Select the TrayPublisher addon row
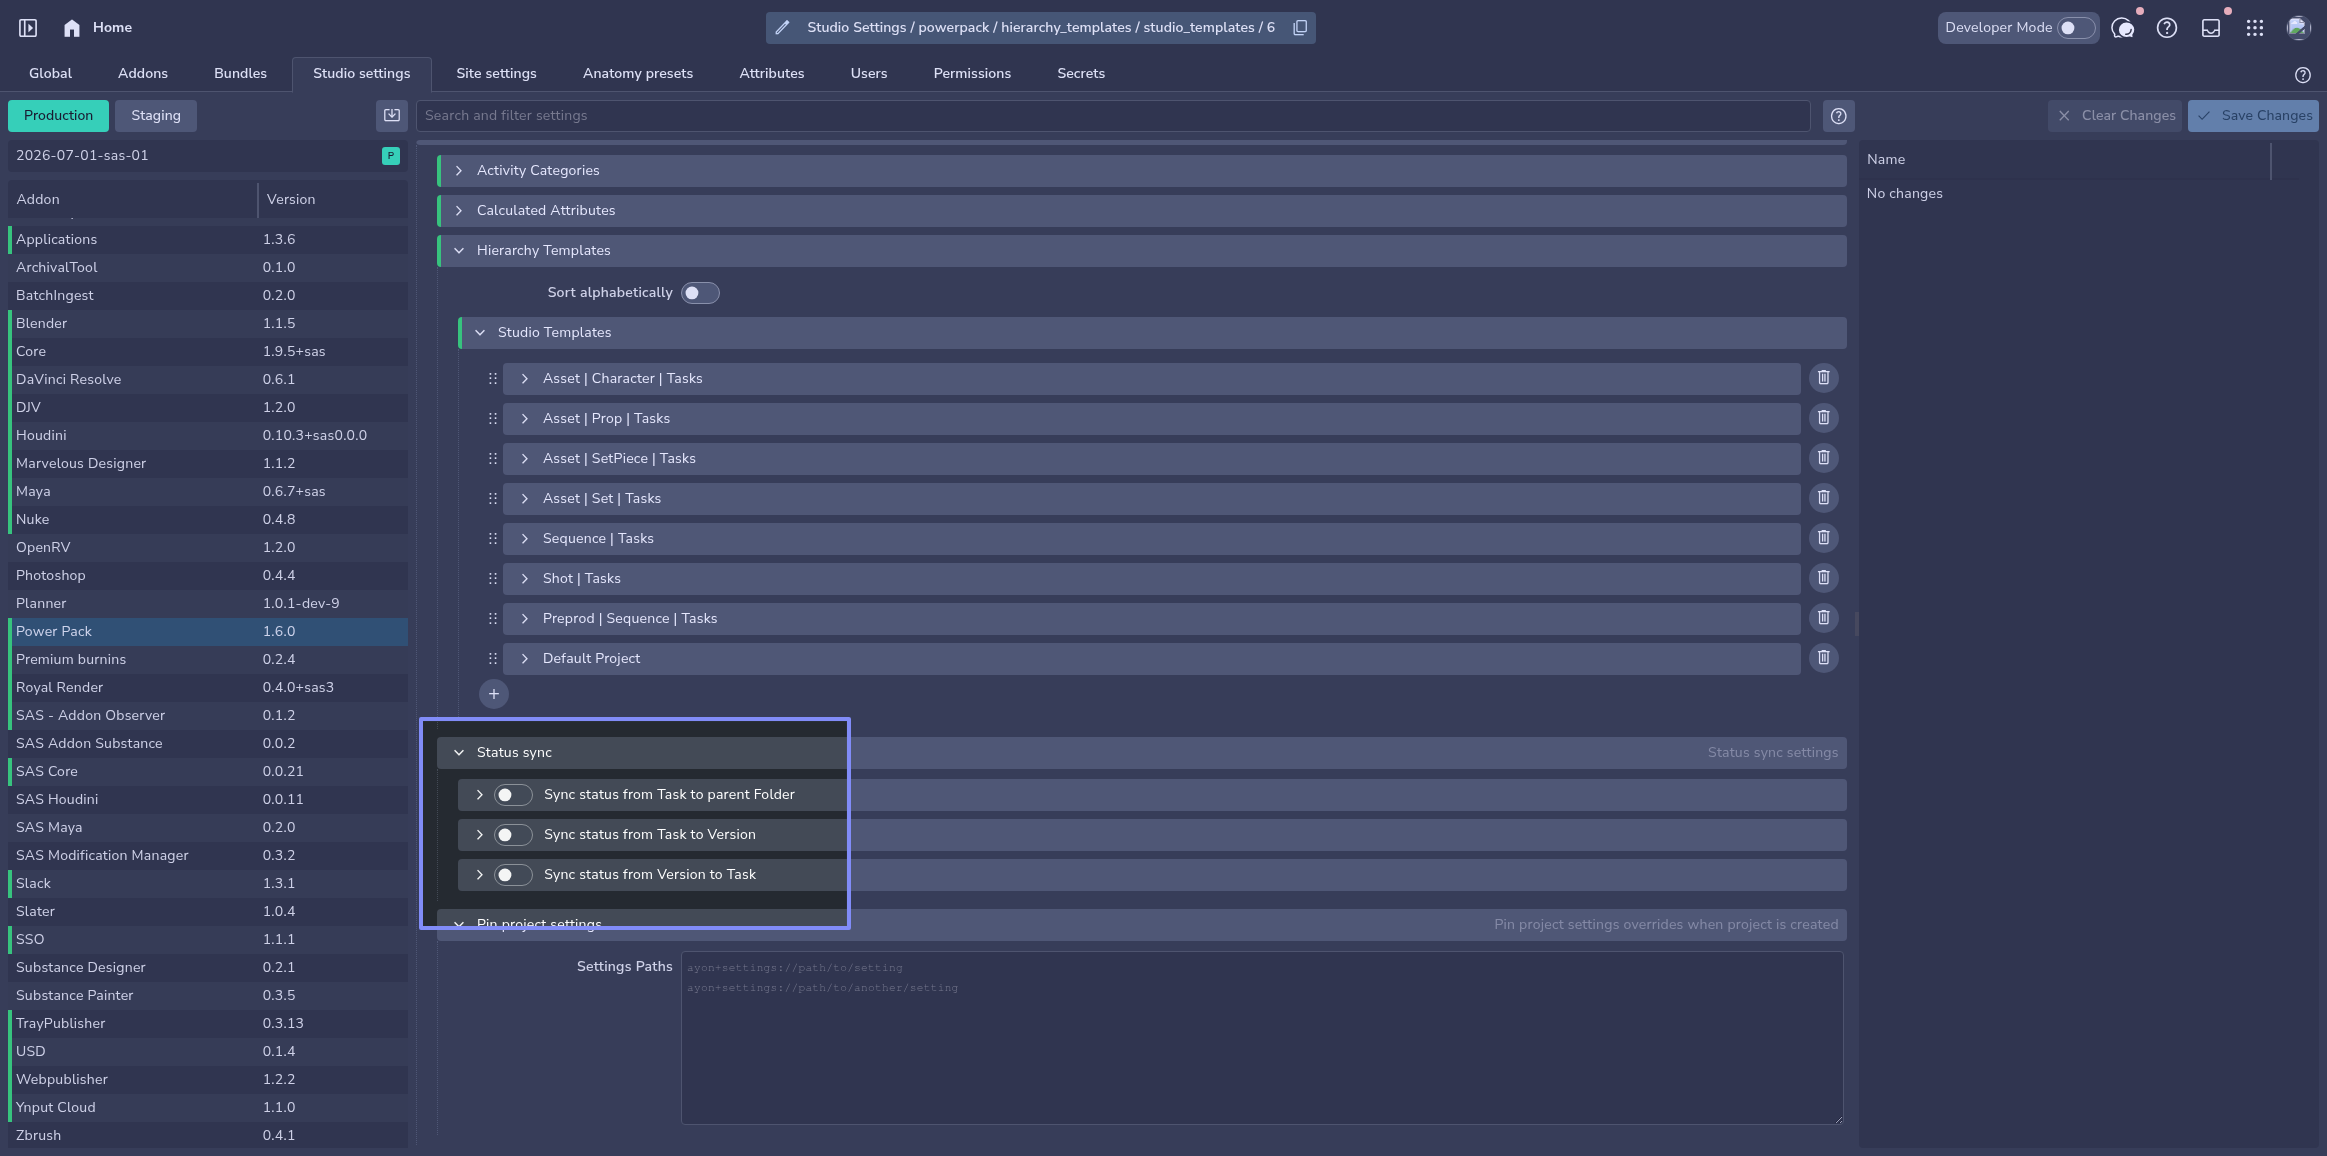Screen dimensions: 2327x1156 click(x=208, y=1024)
